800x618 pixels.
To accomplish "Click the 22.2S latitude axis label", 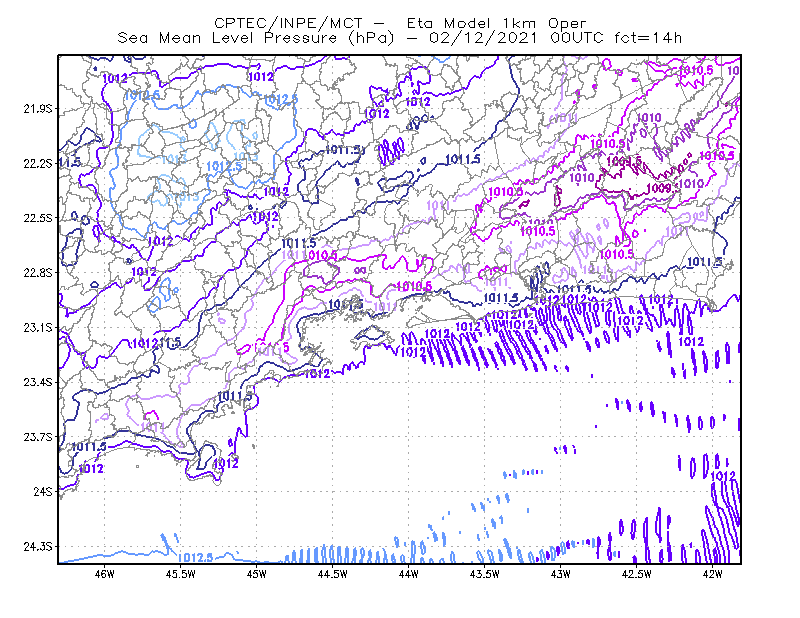I will (38, 163).
